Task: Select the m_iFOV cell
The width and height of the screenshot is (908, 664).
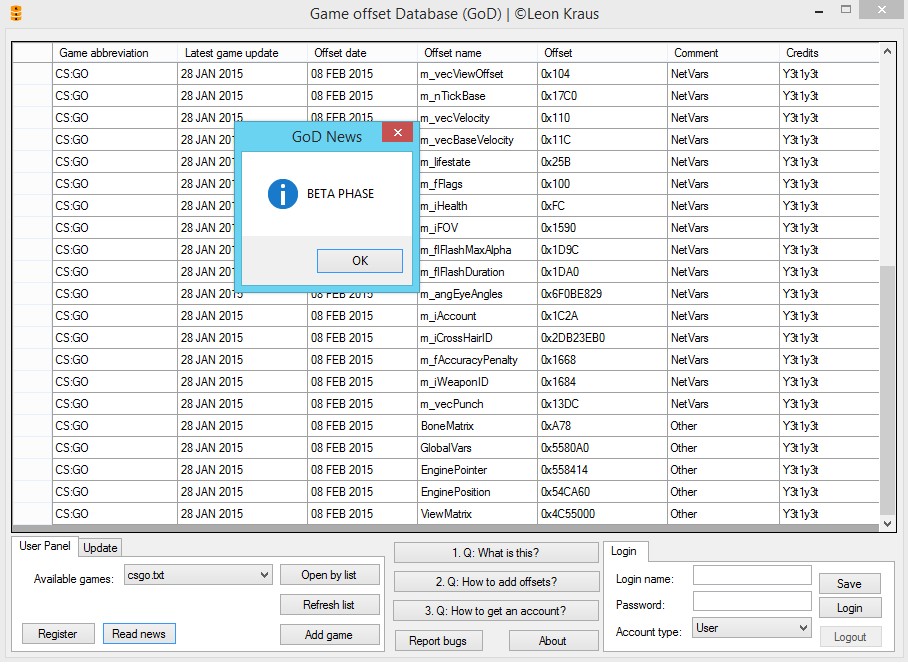Action: (x=477, y=228)
